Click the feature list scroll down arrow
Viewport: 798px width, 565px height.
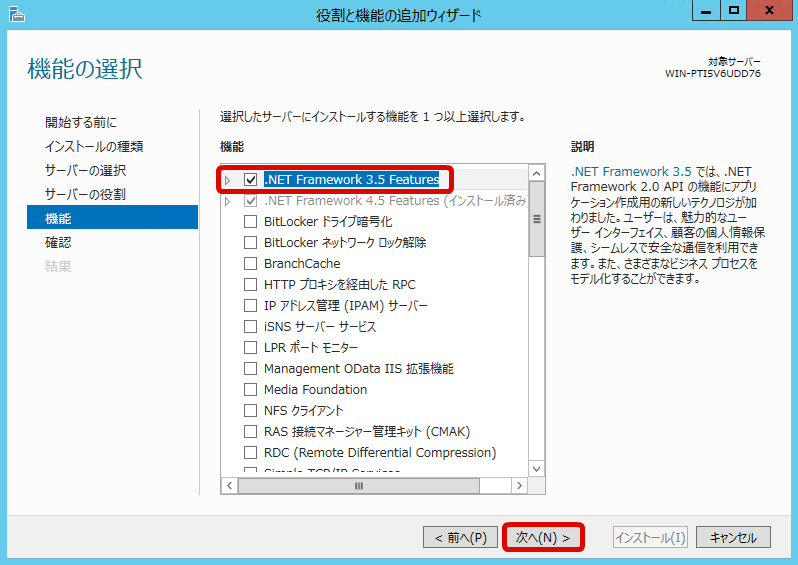tap(536, 468)
